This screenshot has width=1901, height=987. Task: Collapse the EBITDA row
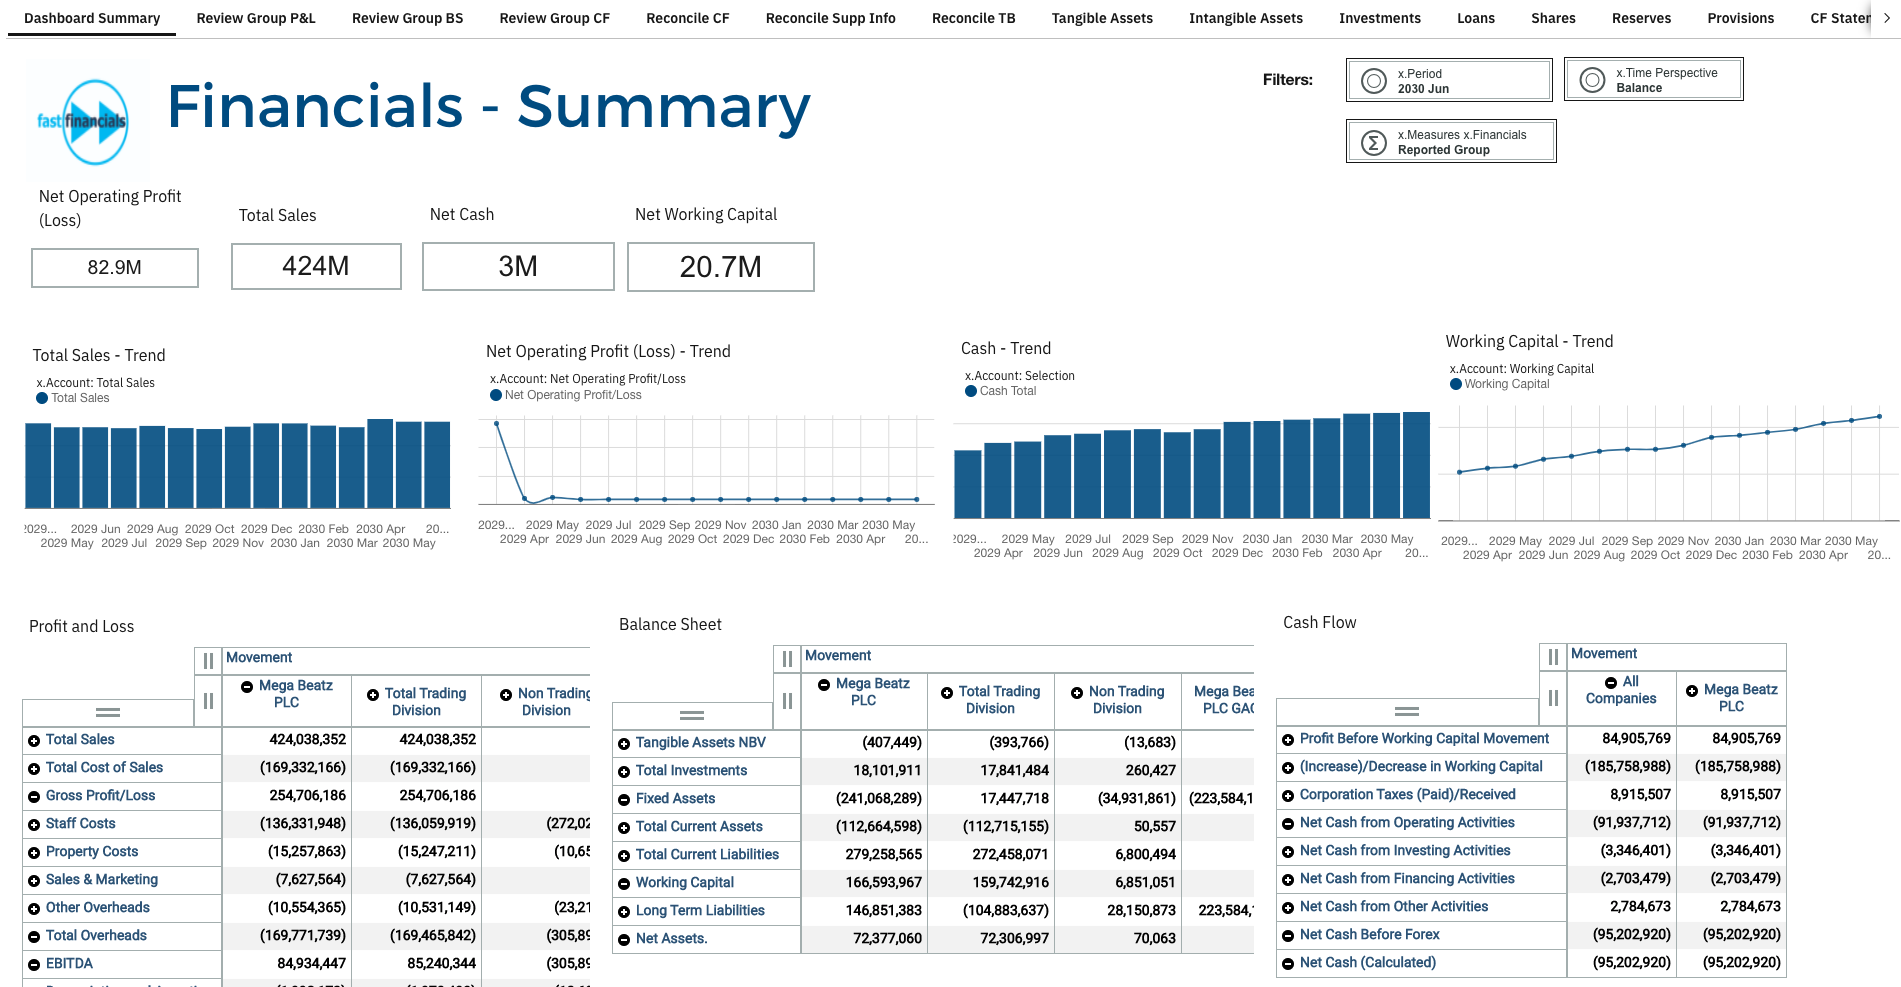tap(34, 964)
